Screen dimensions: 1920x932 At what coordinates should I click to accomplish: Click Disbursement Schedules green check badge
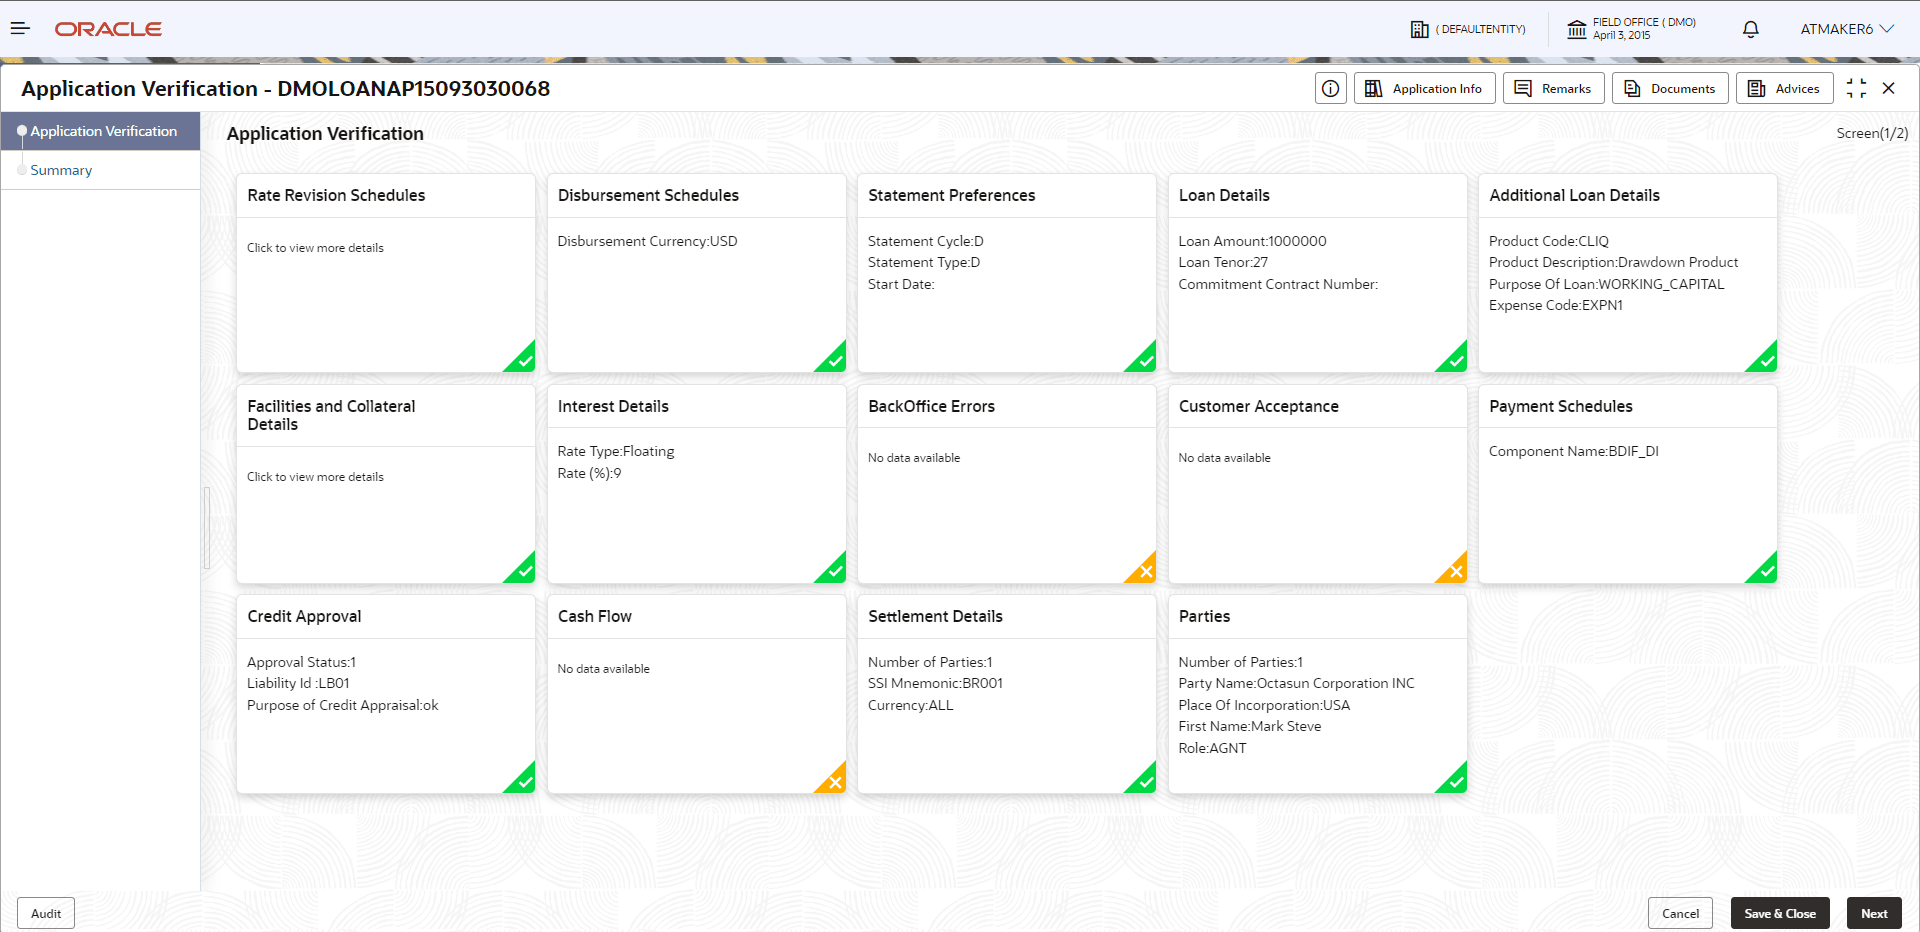pos(834,360)
